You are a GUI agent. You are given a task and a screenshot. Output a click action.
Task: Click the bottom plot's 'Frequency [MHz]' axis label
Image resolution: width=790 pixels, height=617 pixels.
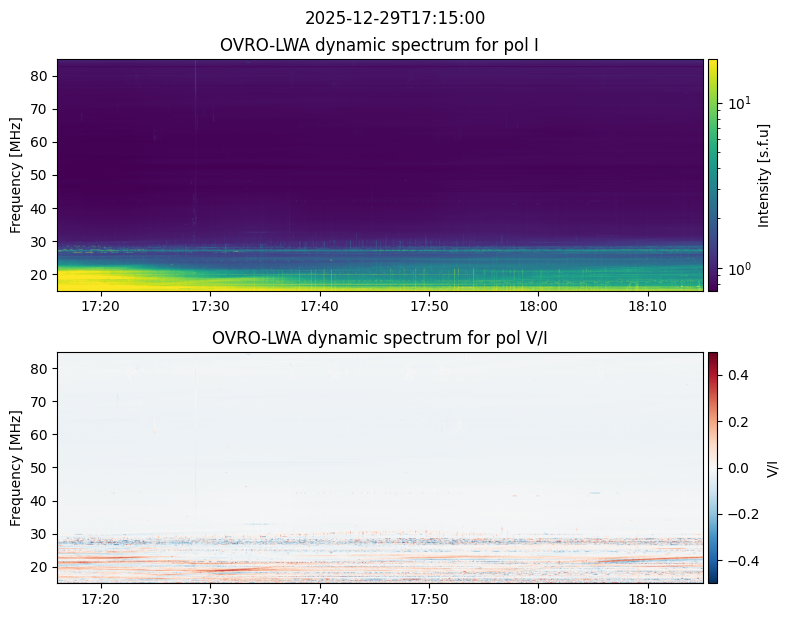(16, 467)
